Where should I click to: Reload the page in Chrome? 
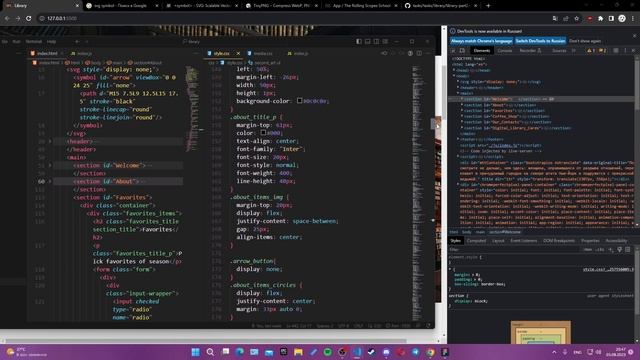pyautogui.click(x=28, y=18)
